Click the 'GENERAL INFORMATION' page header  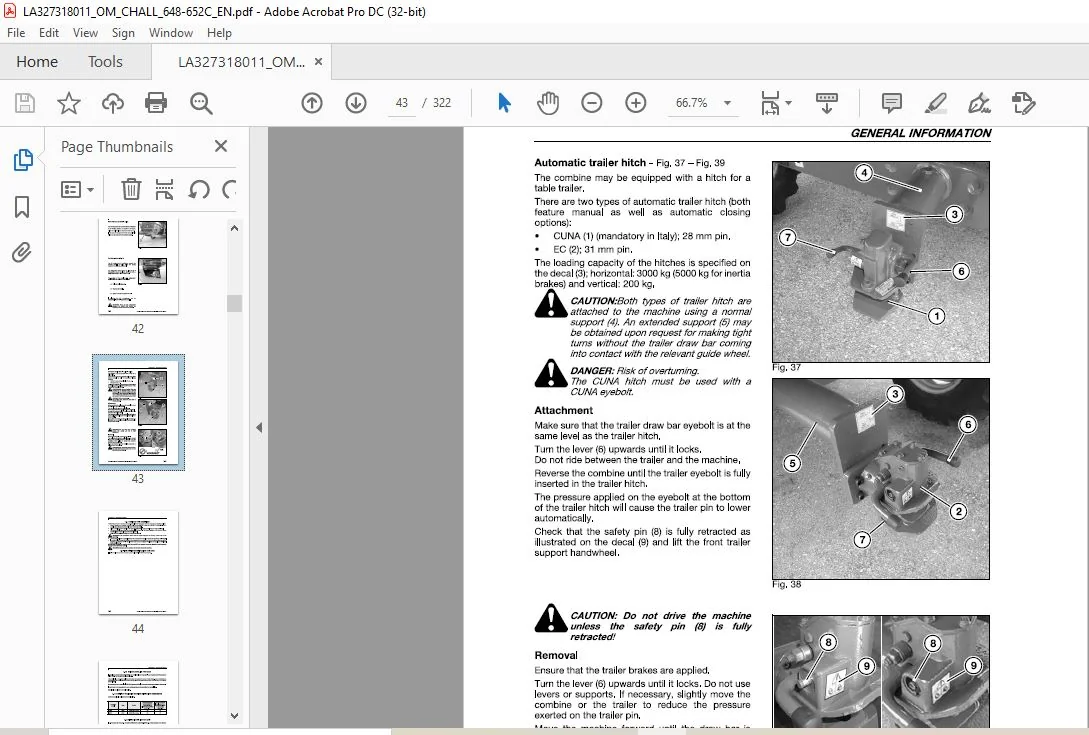pos(920,133)
